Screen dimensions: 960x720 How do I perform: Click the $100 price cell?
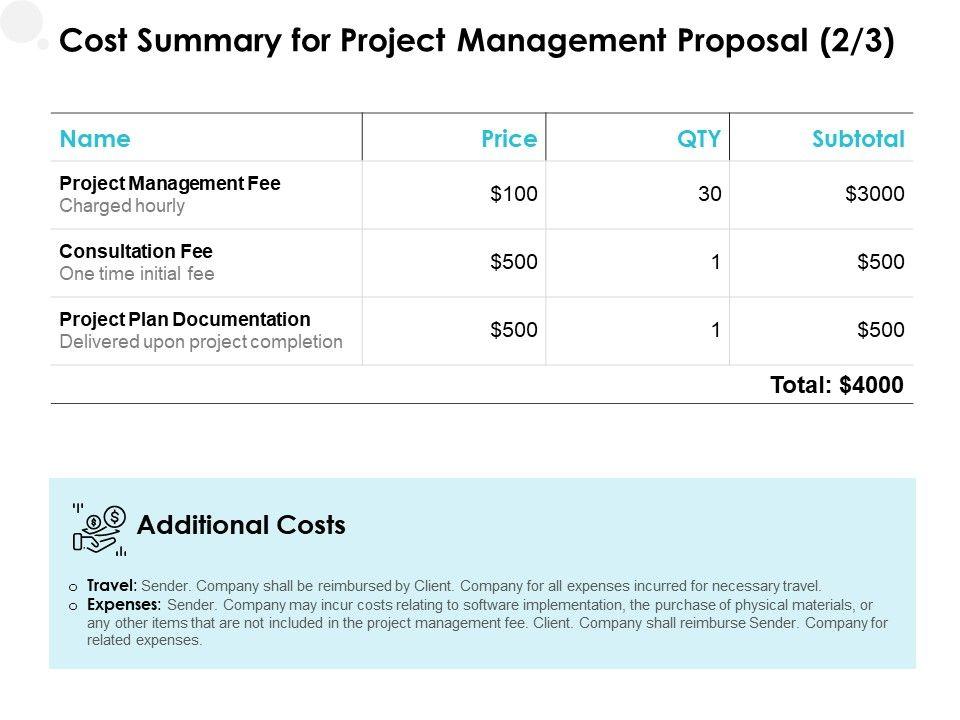point(514,195)
